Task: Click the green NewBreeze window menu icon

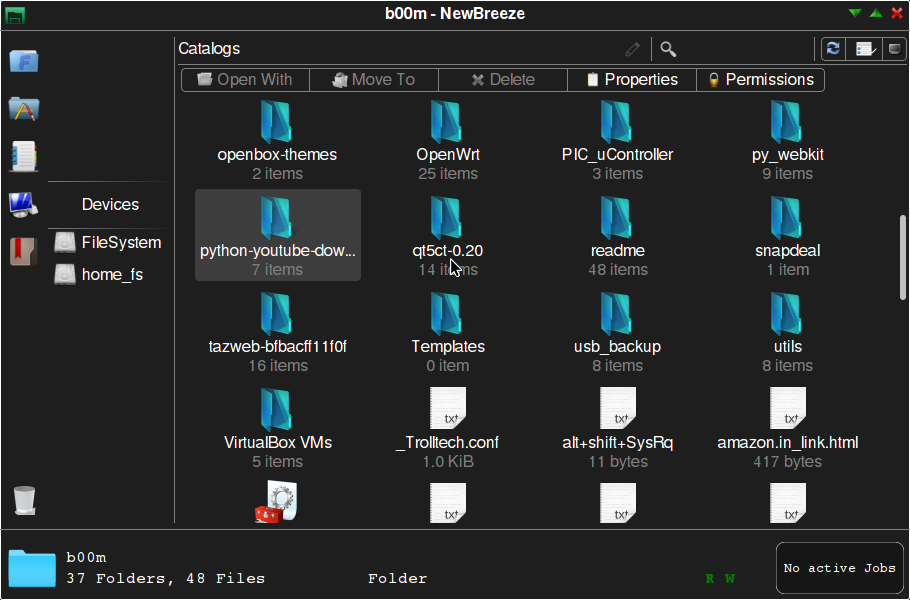Action: click(x=15, y=15)
